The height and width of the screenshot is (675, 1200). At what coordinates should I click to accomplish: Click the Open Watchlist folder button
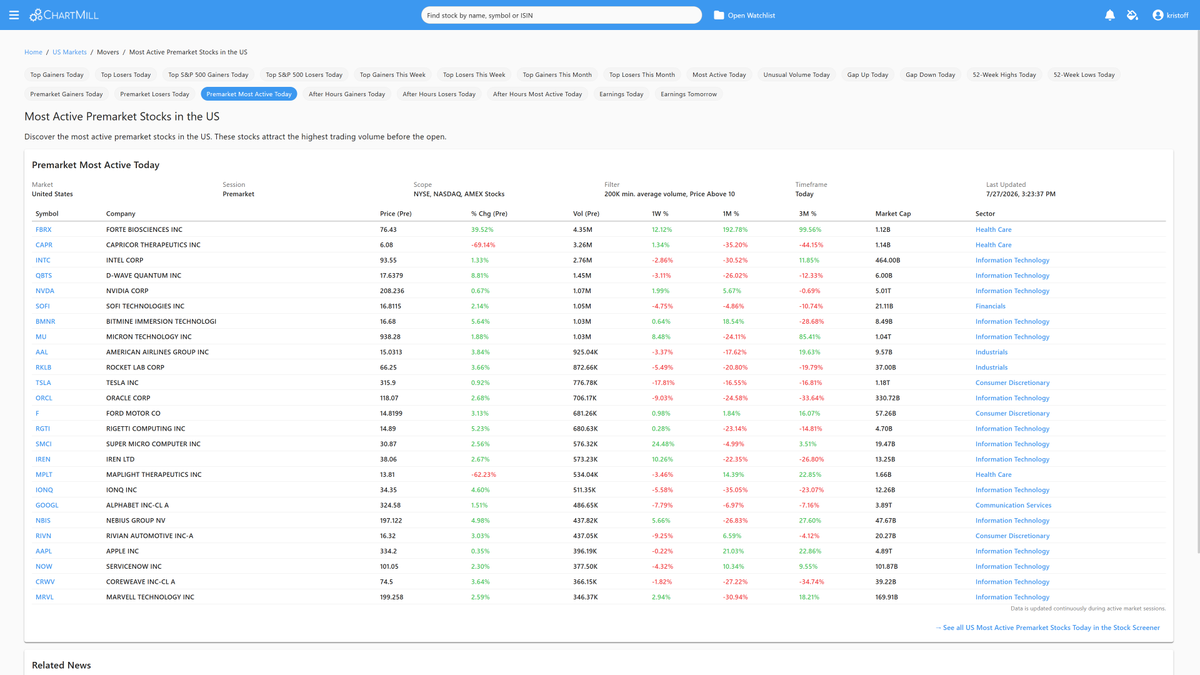745,15
